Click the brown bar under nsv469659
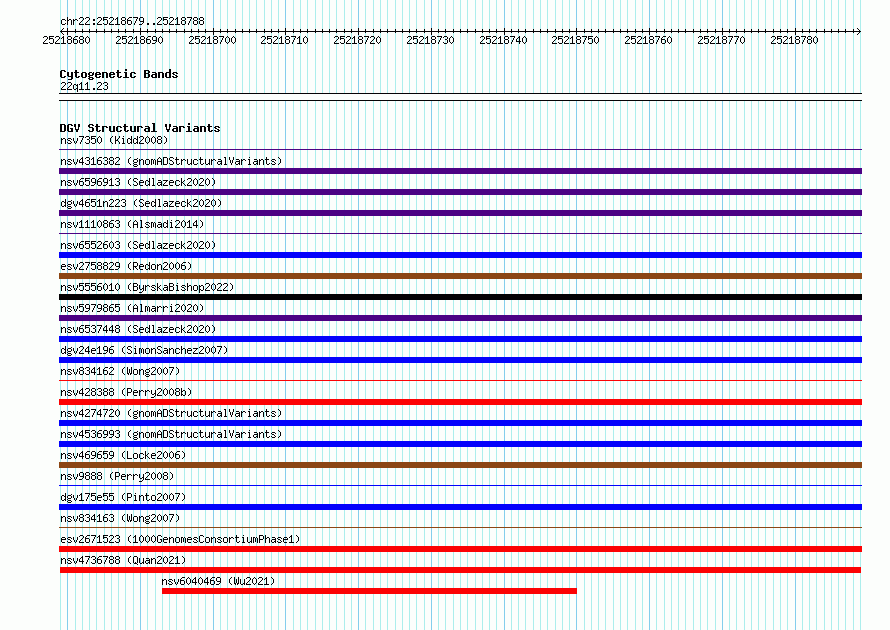The width and height of the screenshot is (890, 630). tap(460, 465)
